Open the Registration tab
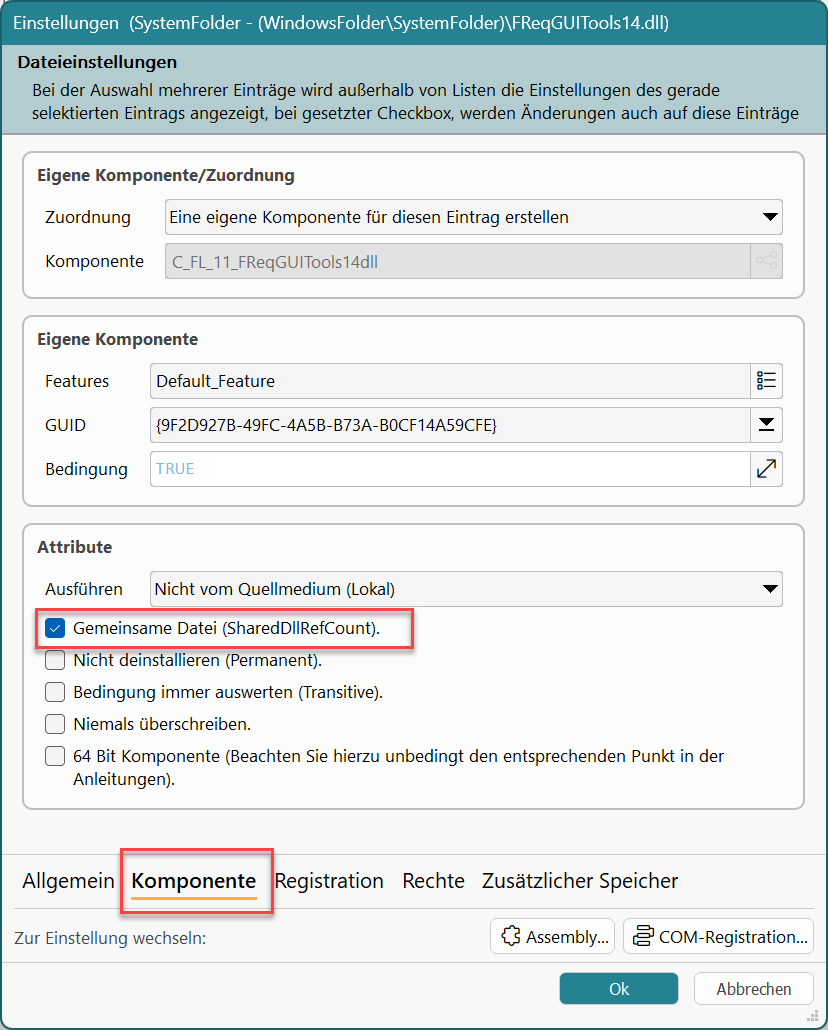The width and height of the screenshot is (828, 1030). (x=329, y=881)
